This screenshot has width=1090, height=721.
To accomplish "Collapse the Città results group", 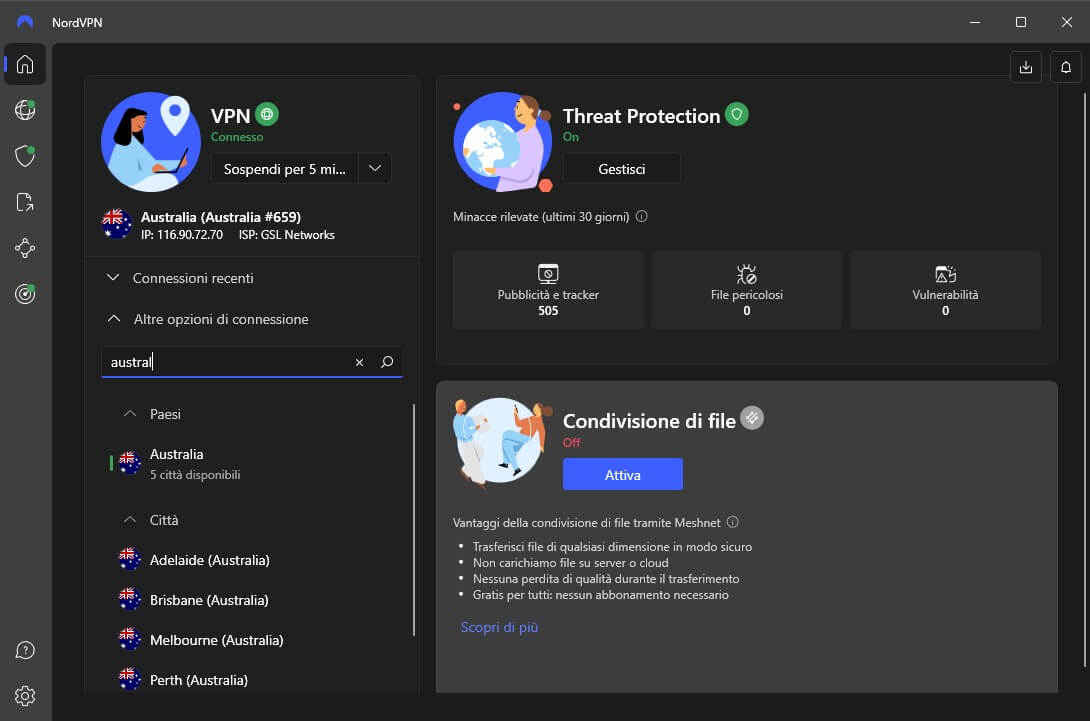I will (129, 520).
